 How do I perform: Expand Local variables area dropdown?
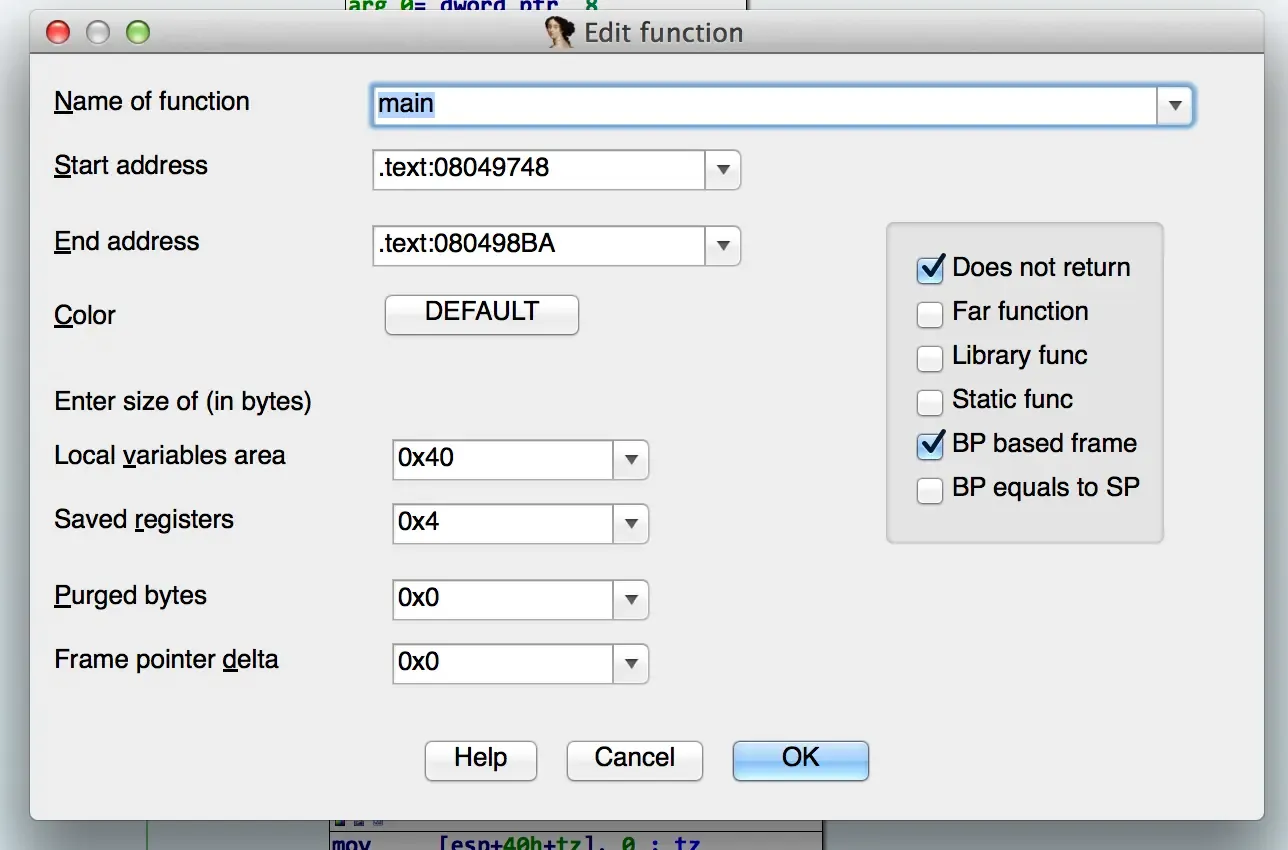point(630,460)
